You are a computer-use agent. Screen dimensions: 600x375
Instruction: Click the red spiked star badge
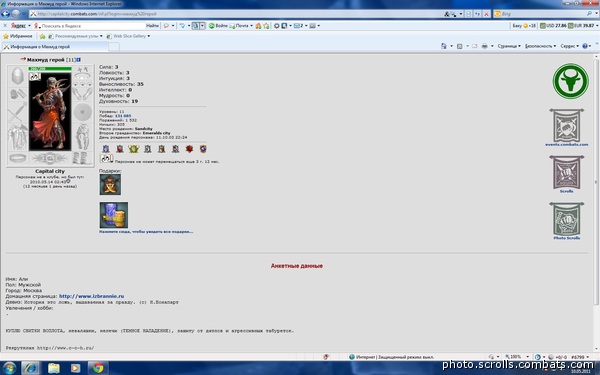click(x=189, y=149)
